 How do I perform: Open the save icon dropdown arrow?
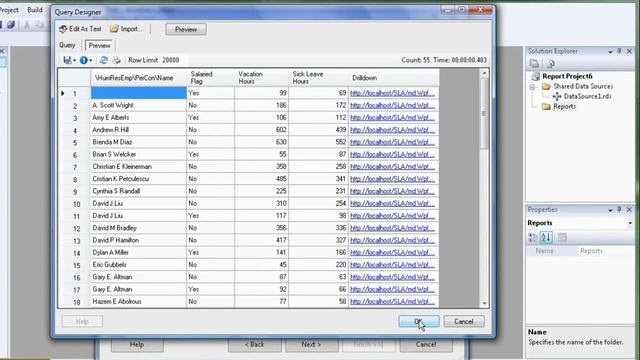point(74,60)
